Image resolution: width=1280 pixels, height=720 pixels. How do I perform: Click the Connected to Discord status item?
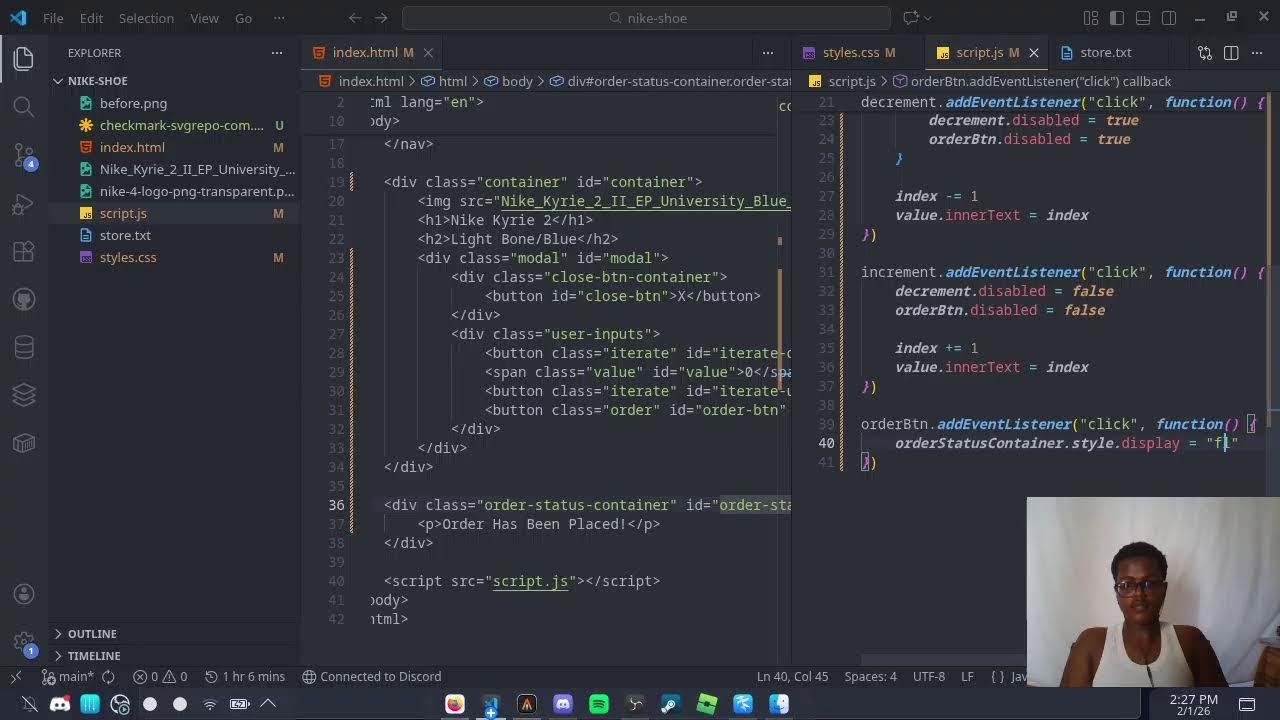pos(372,676)
